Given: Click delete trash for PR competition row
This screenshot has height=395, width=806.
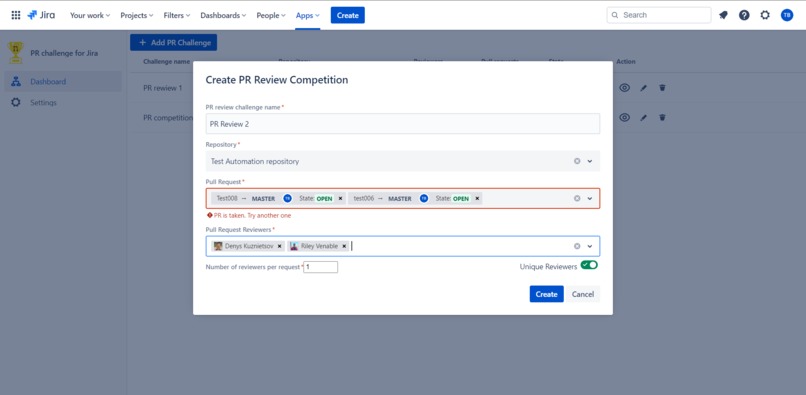Looking at the screenshot, I should pyautogui.click(x=662, y=118).
